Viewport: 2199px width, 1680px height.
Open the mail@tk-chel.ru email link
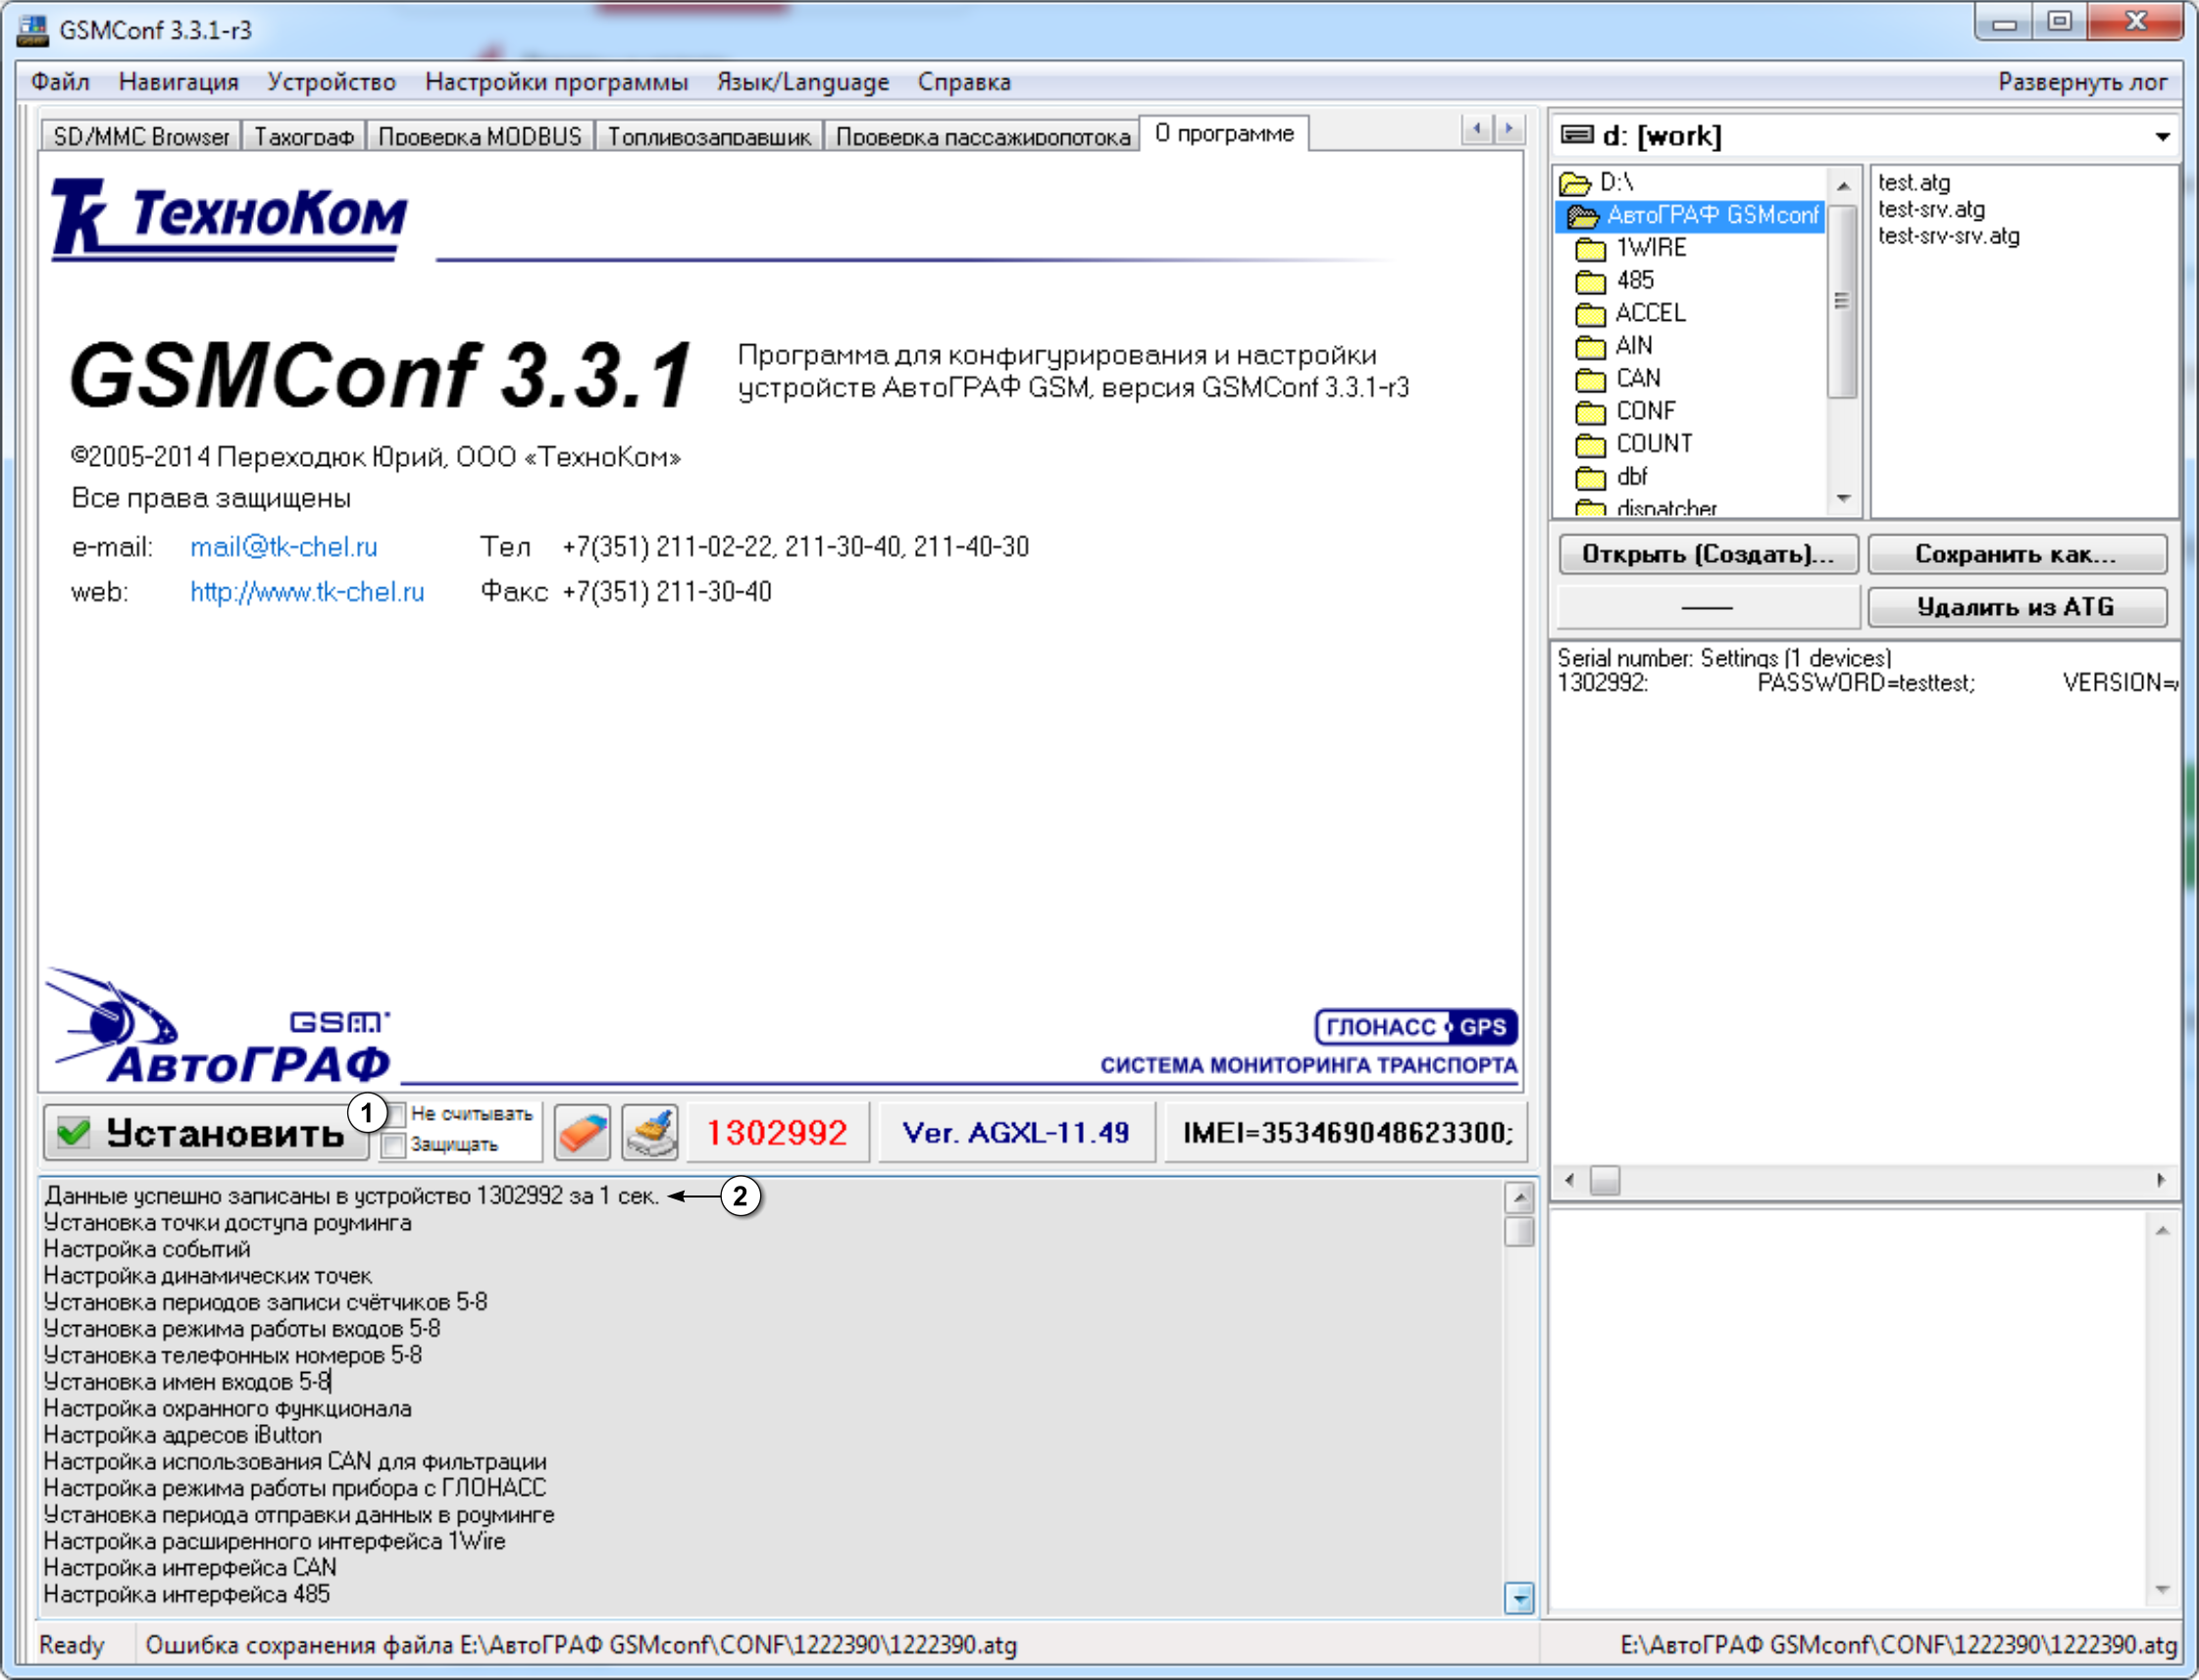284,547
